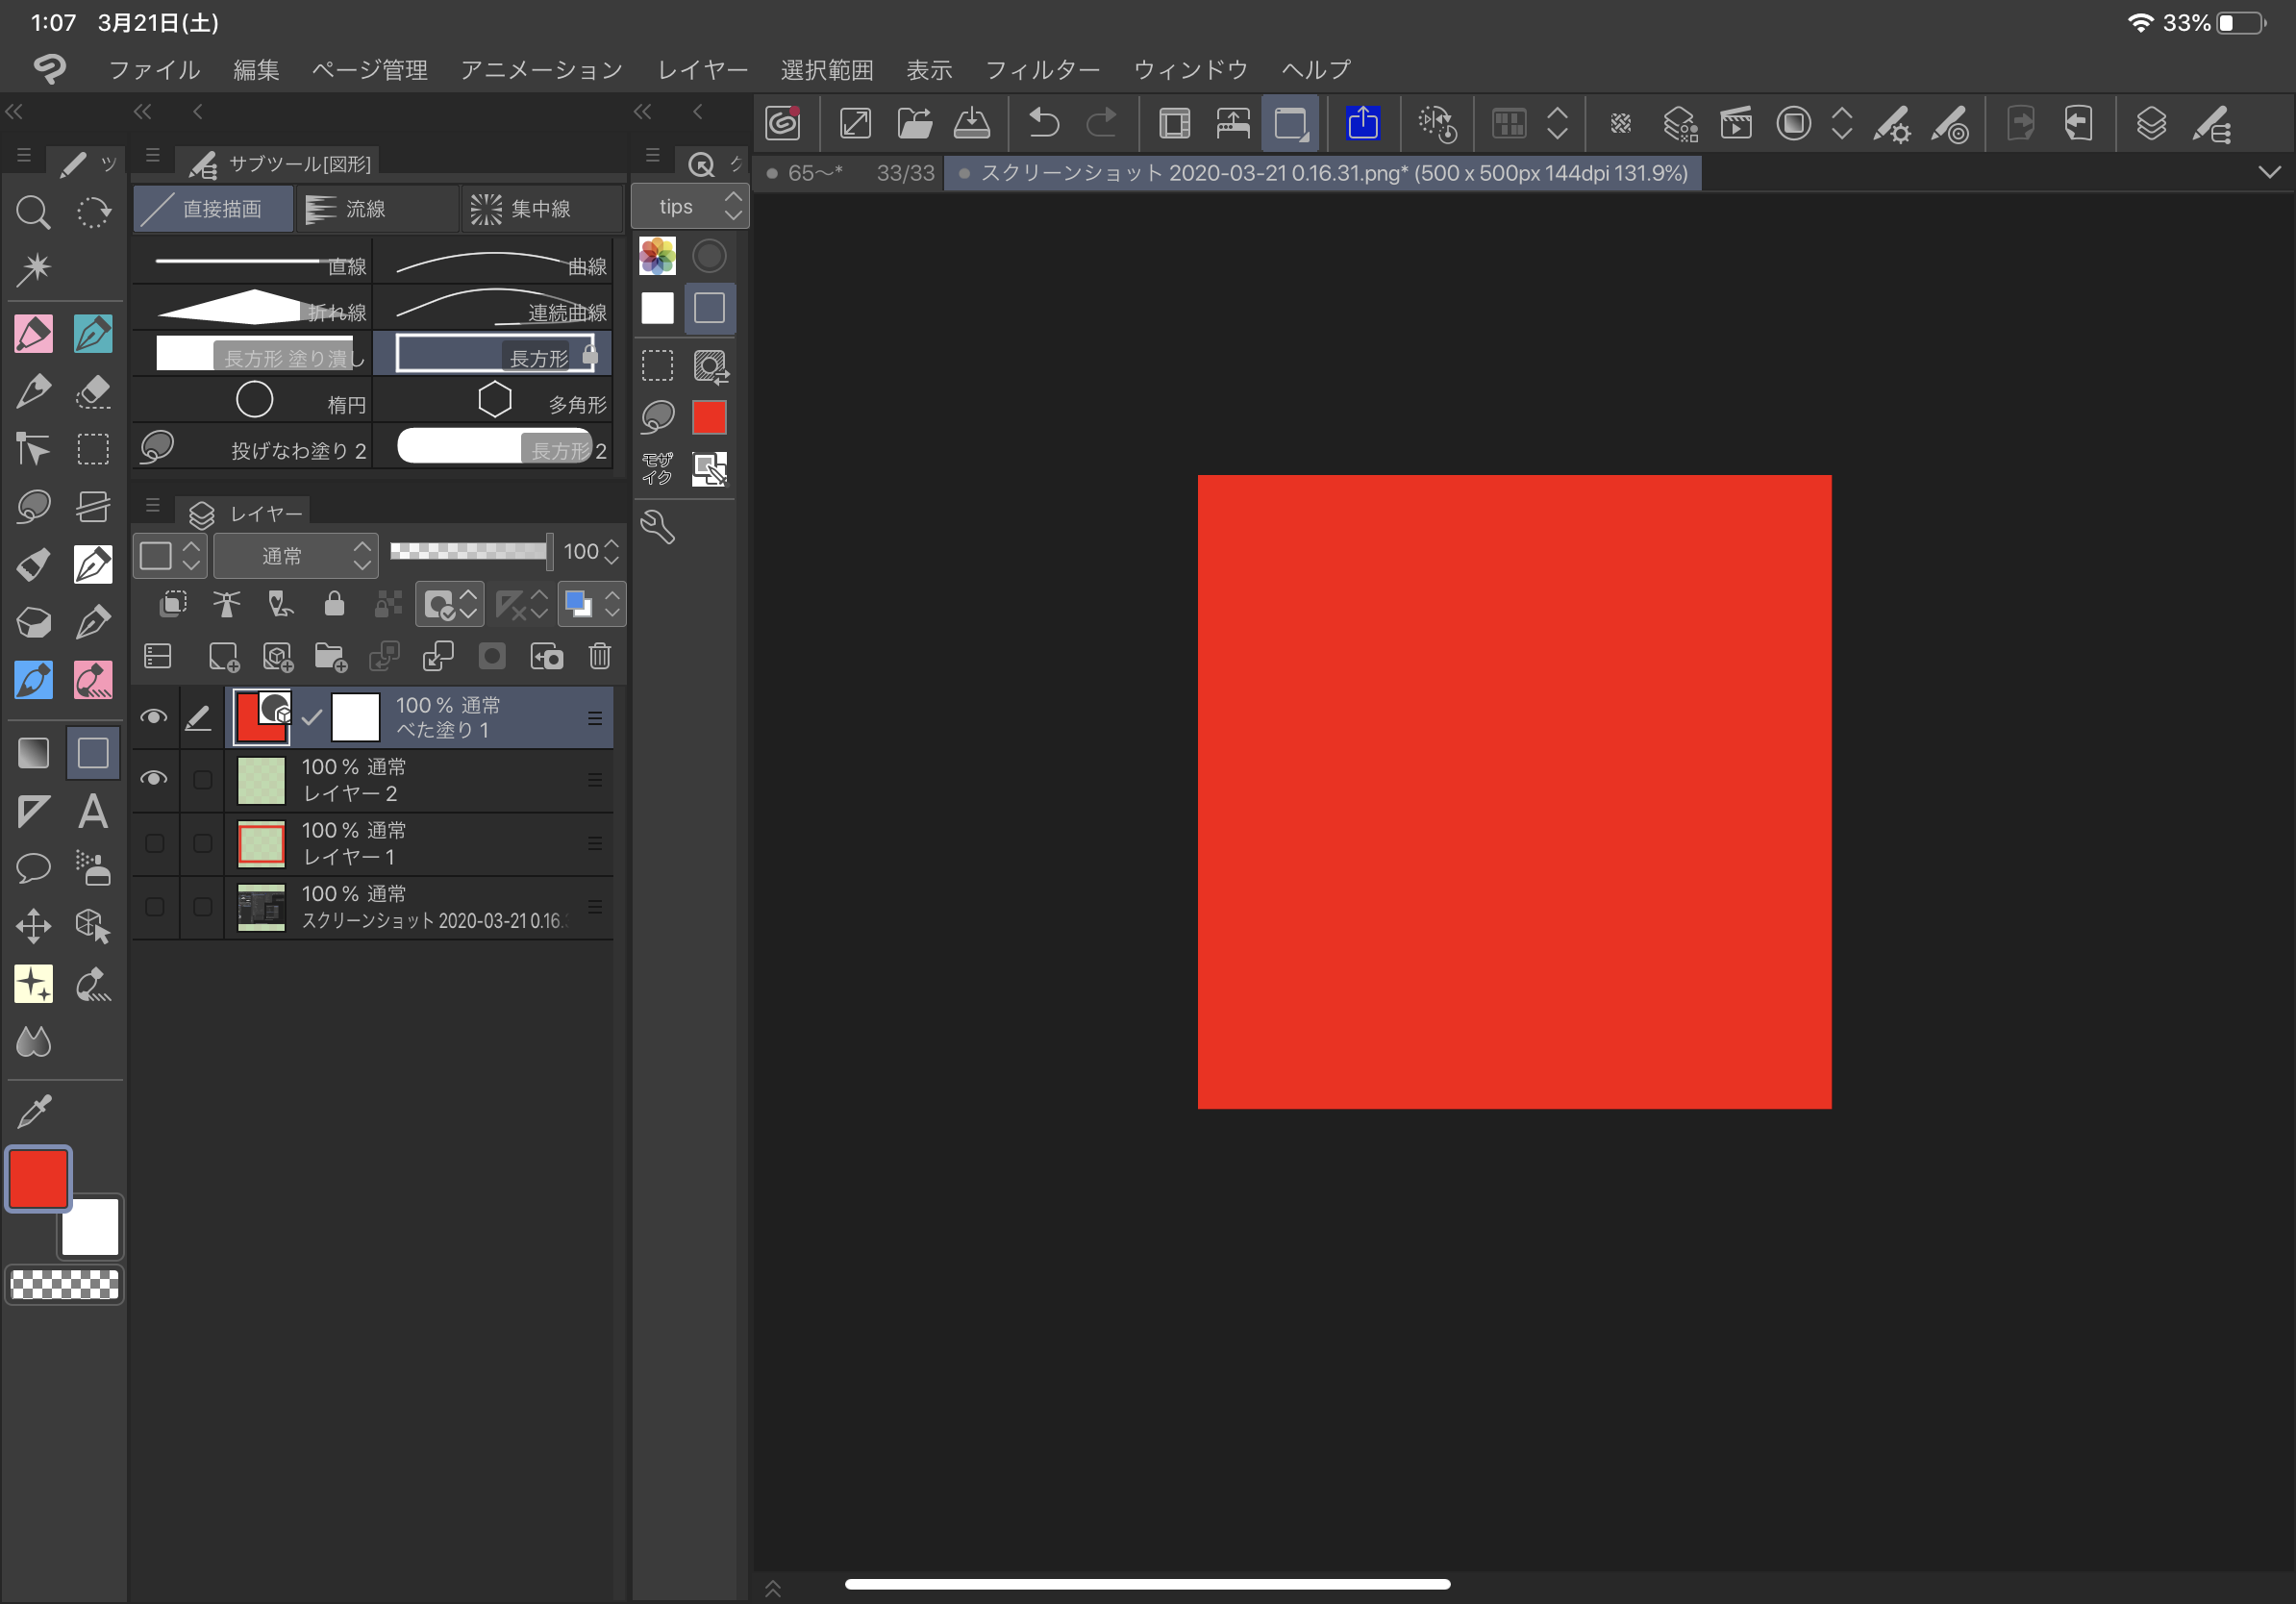Click the blue share export icon
The image size is (2296, 1604).
coord(1362,124)
